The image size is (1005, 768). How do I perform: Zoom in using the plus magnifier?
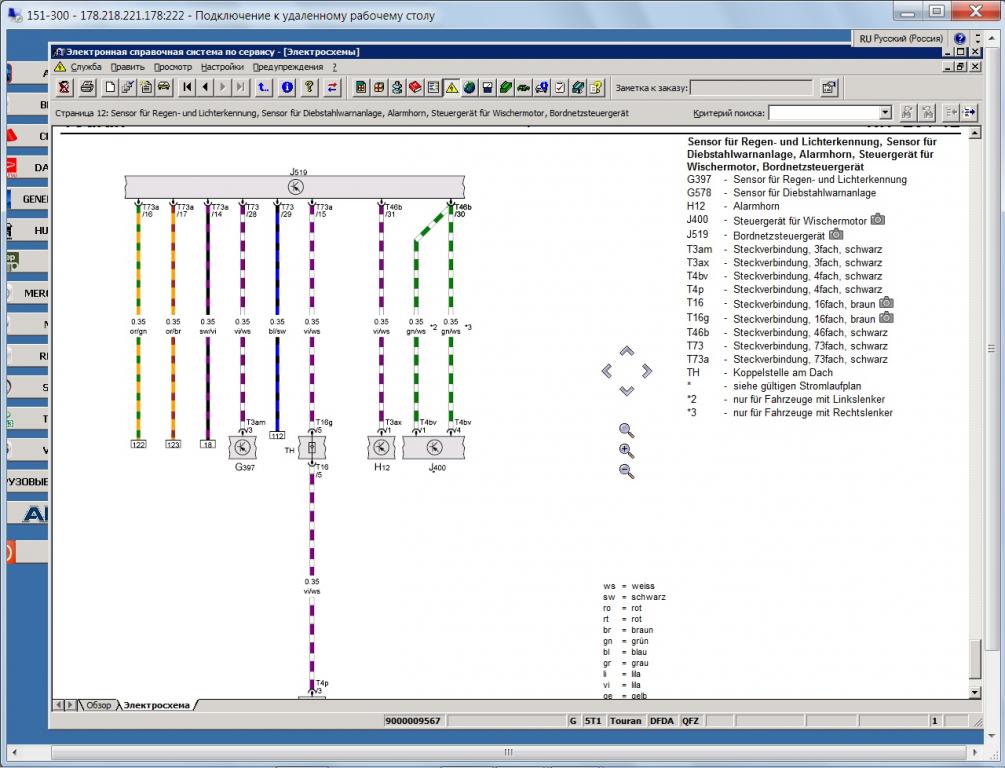(x=626, y=451)
